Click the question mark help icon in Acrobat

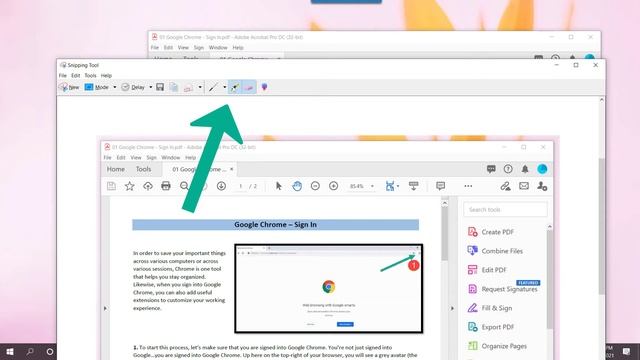[x=508, y=169]
